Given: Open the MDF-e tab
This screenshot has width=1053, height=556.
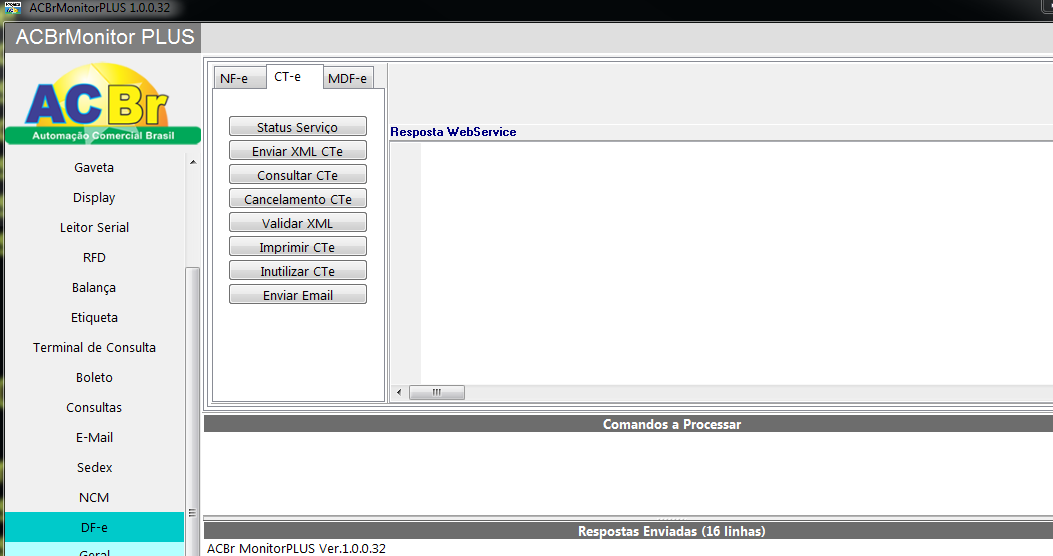Looking at the screenshot, I should pos(348,78).
